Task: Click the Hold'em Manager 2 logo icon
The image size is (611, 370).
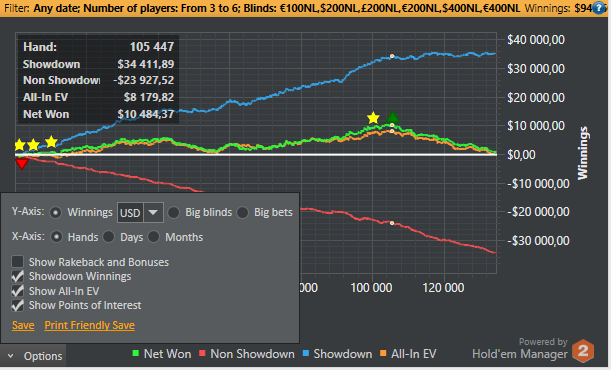Action: click(x=583, y=351)
